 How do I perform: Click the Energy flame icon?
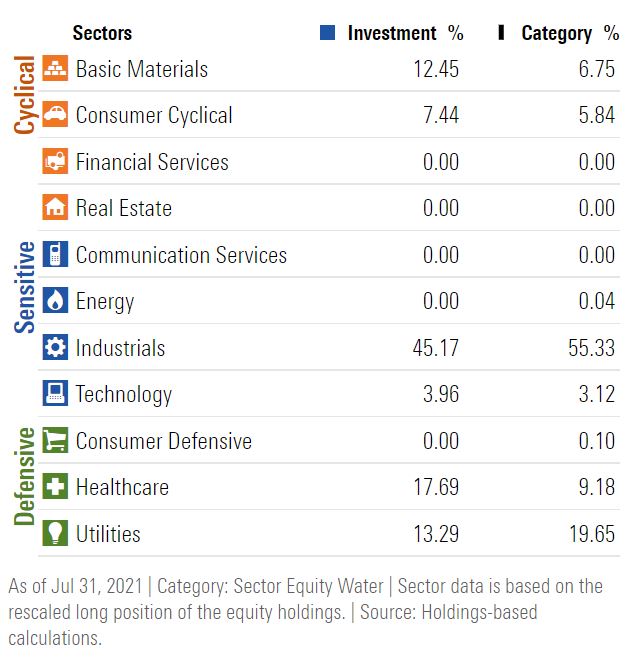(55, 301)
